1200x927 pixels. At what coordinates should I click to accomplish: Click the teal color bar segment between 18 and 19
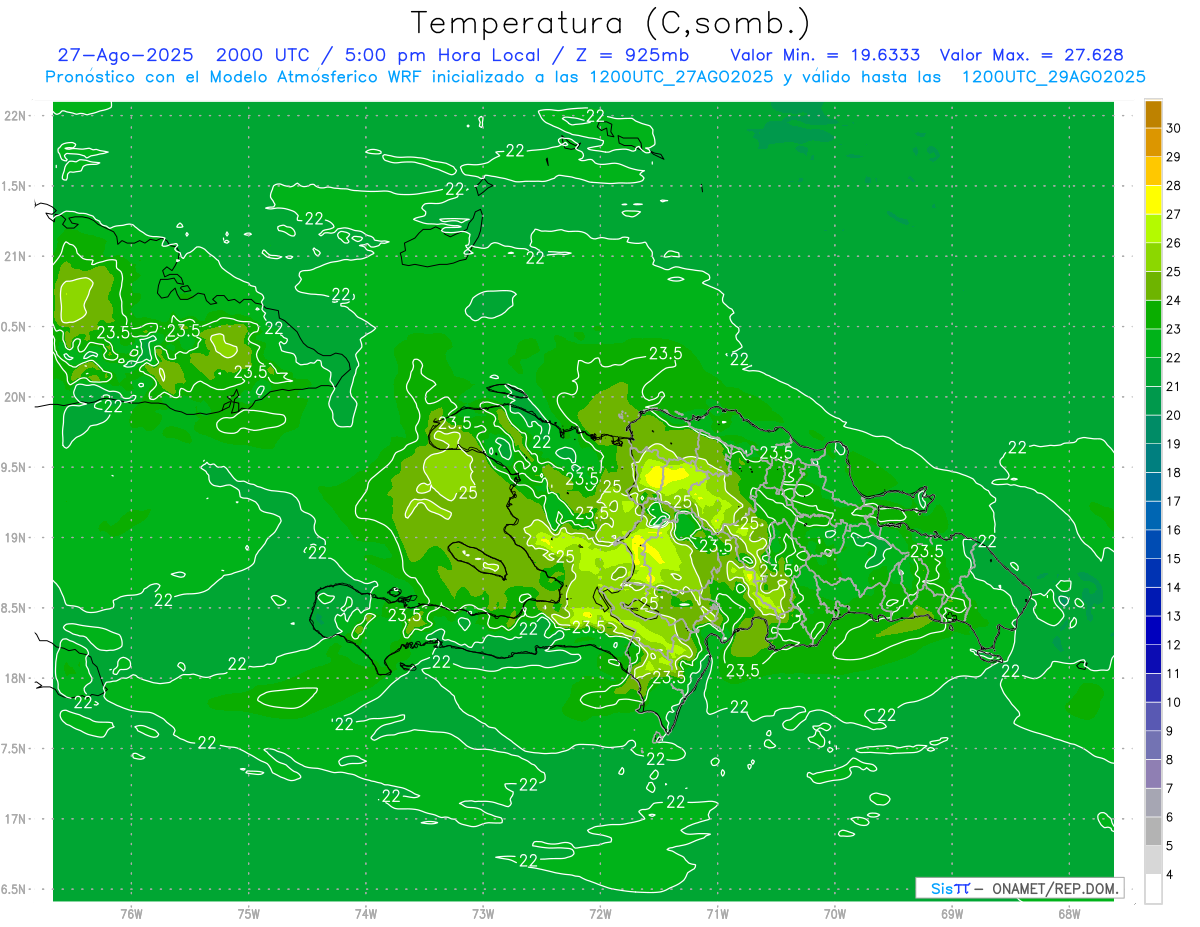click(1153, 459)
